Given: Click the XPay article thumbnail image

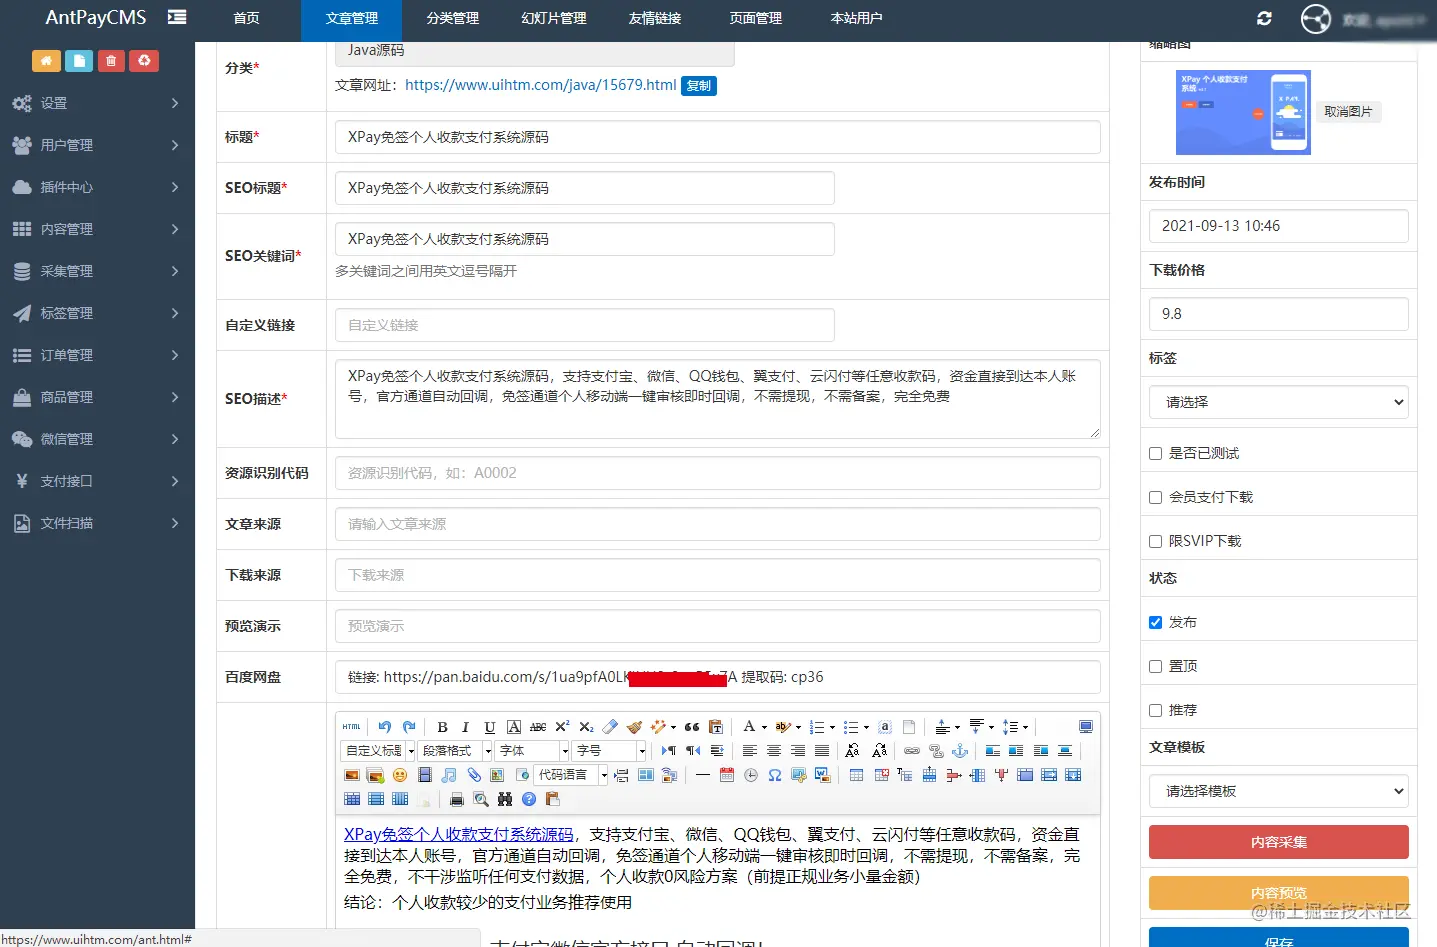Looking at the screenshot, I should (x=1243, y=112).
